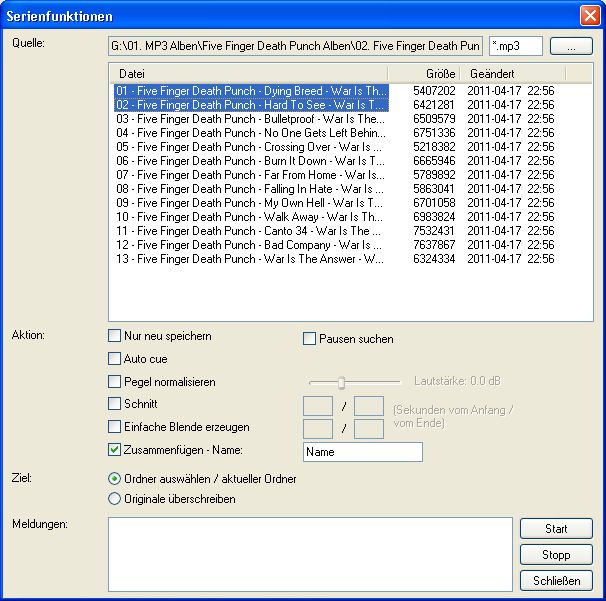Enable the Auto cue option

[x=114, y=359]
